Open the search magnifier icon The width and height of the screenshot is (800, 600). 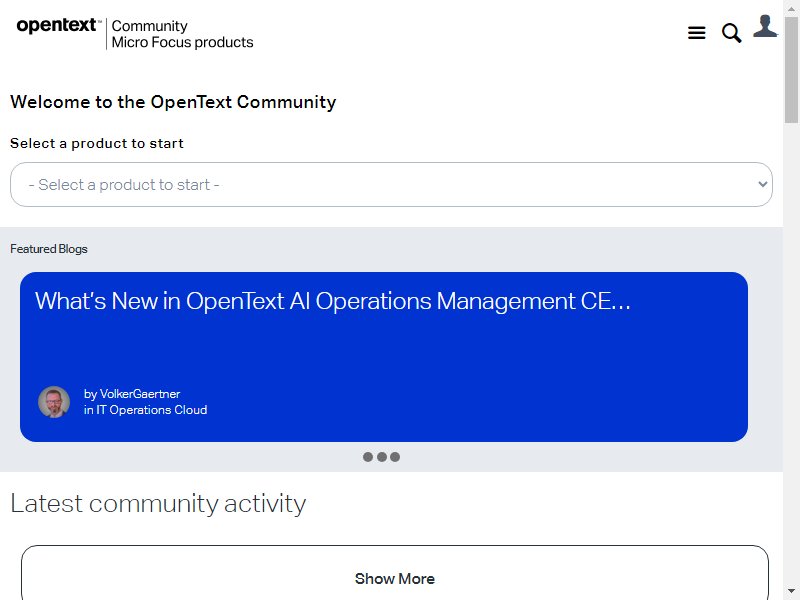pyautogui.click(x=731, y=33)
